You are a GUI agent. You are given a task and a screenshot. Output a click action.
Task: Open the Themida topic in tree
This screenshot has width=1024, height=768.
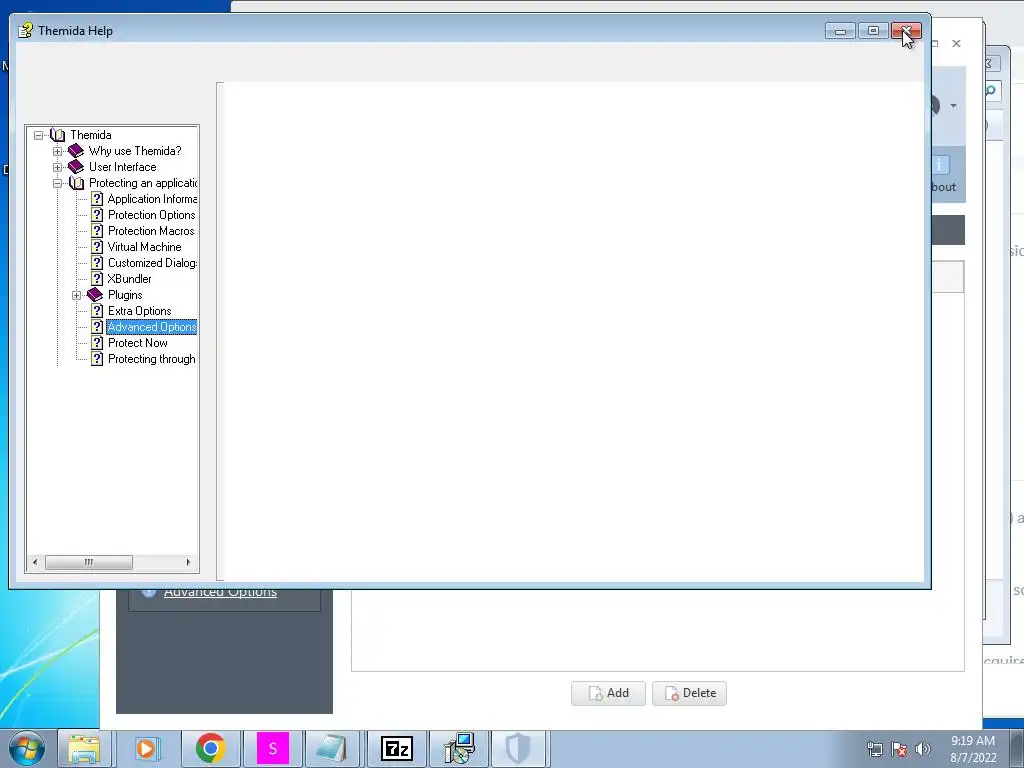(x=91, y=135)
